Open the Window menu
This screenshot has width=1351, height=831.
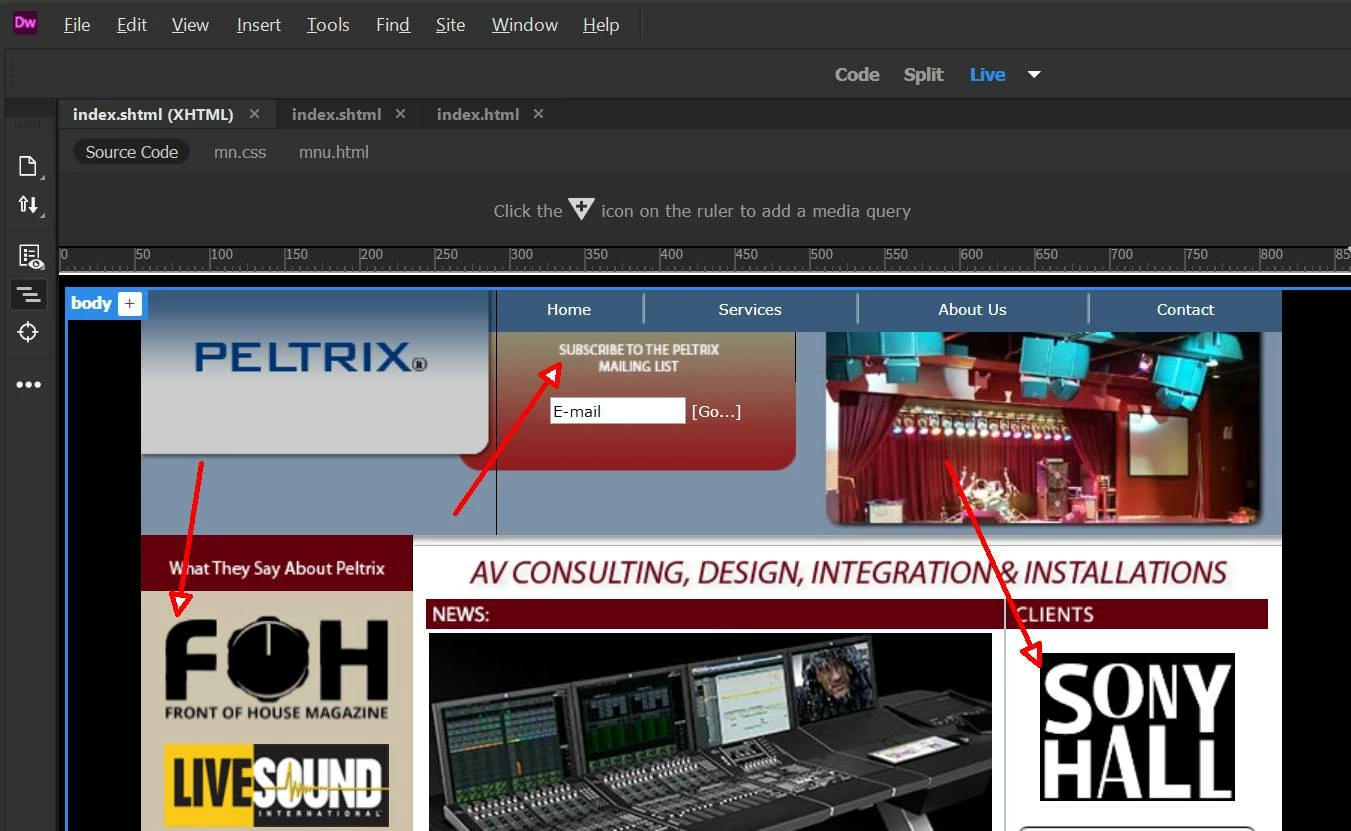[x=525, y=25]
